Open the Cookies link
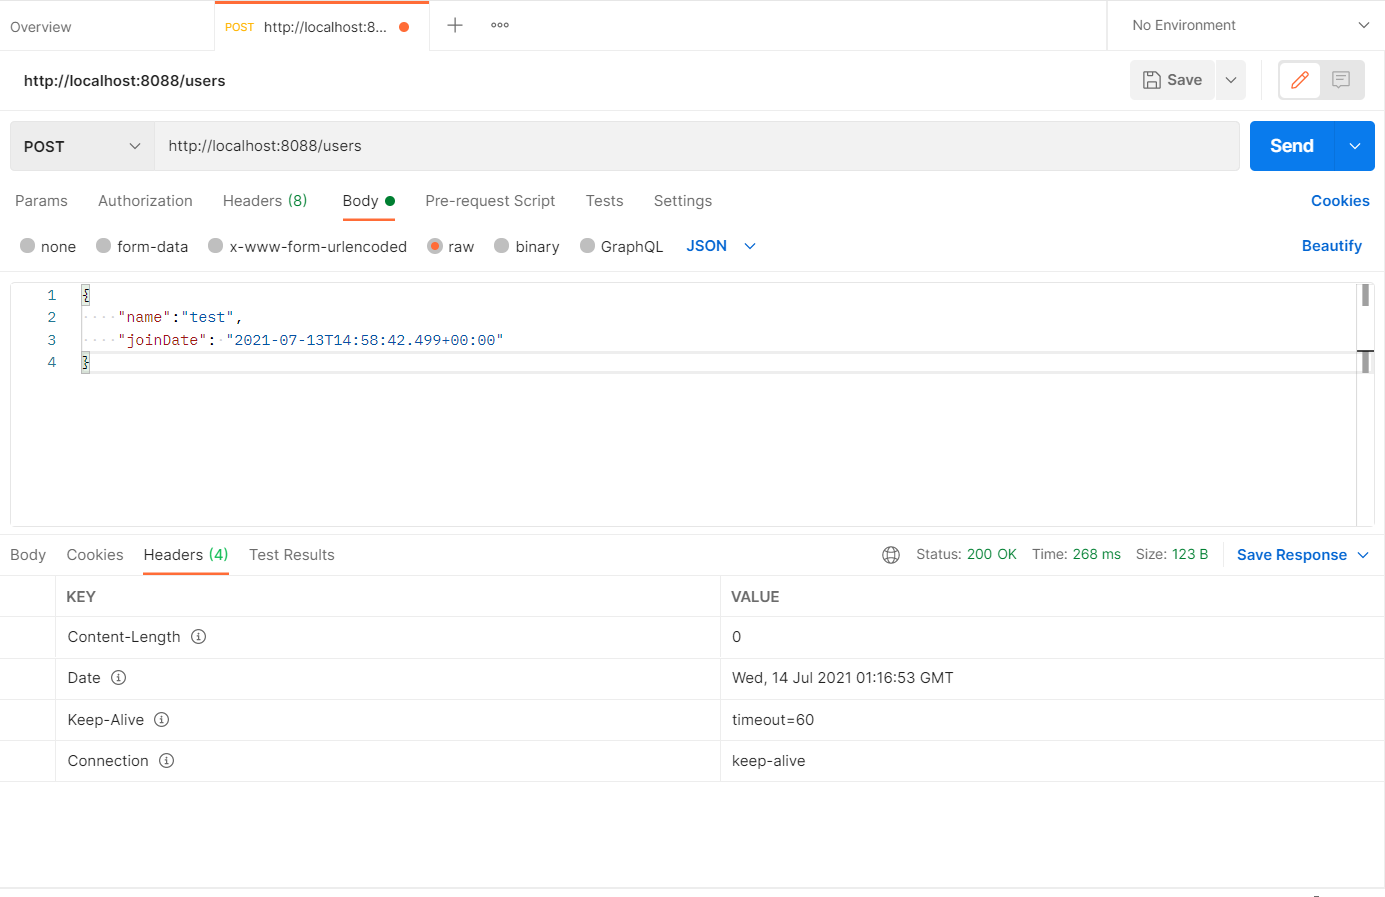 [1340, 201]
